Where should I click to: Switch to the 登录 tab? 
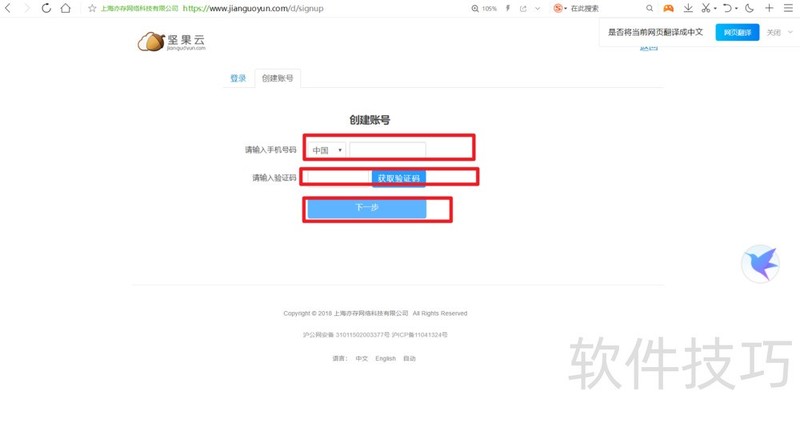pos(238,78)
